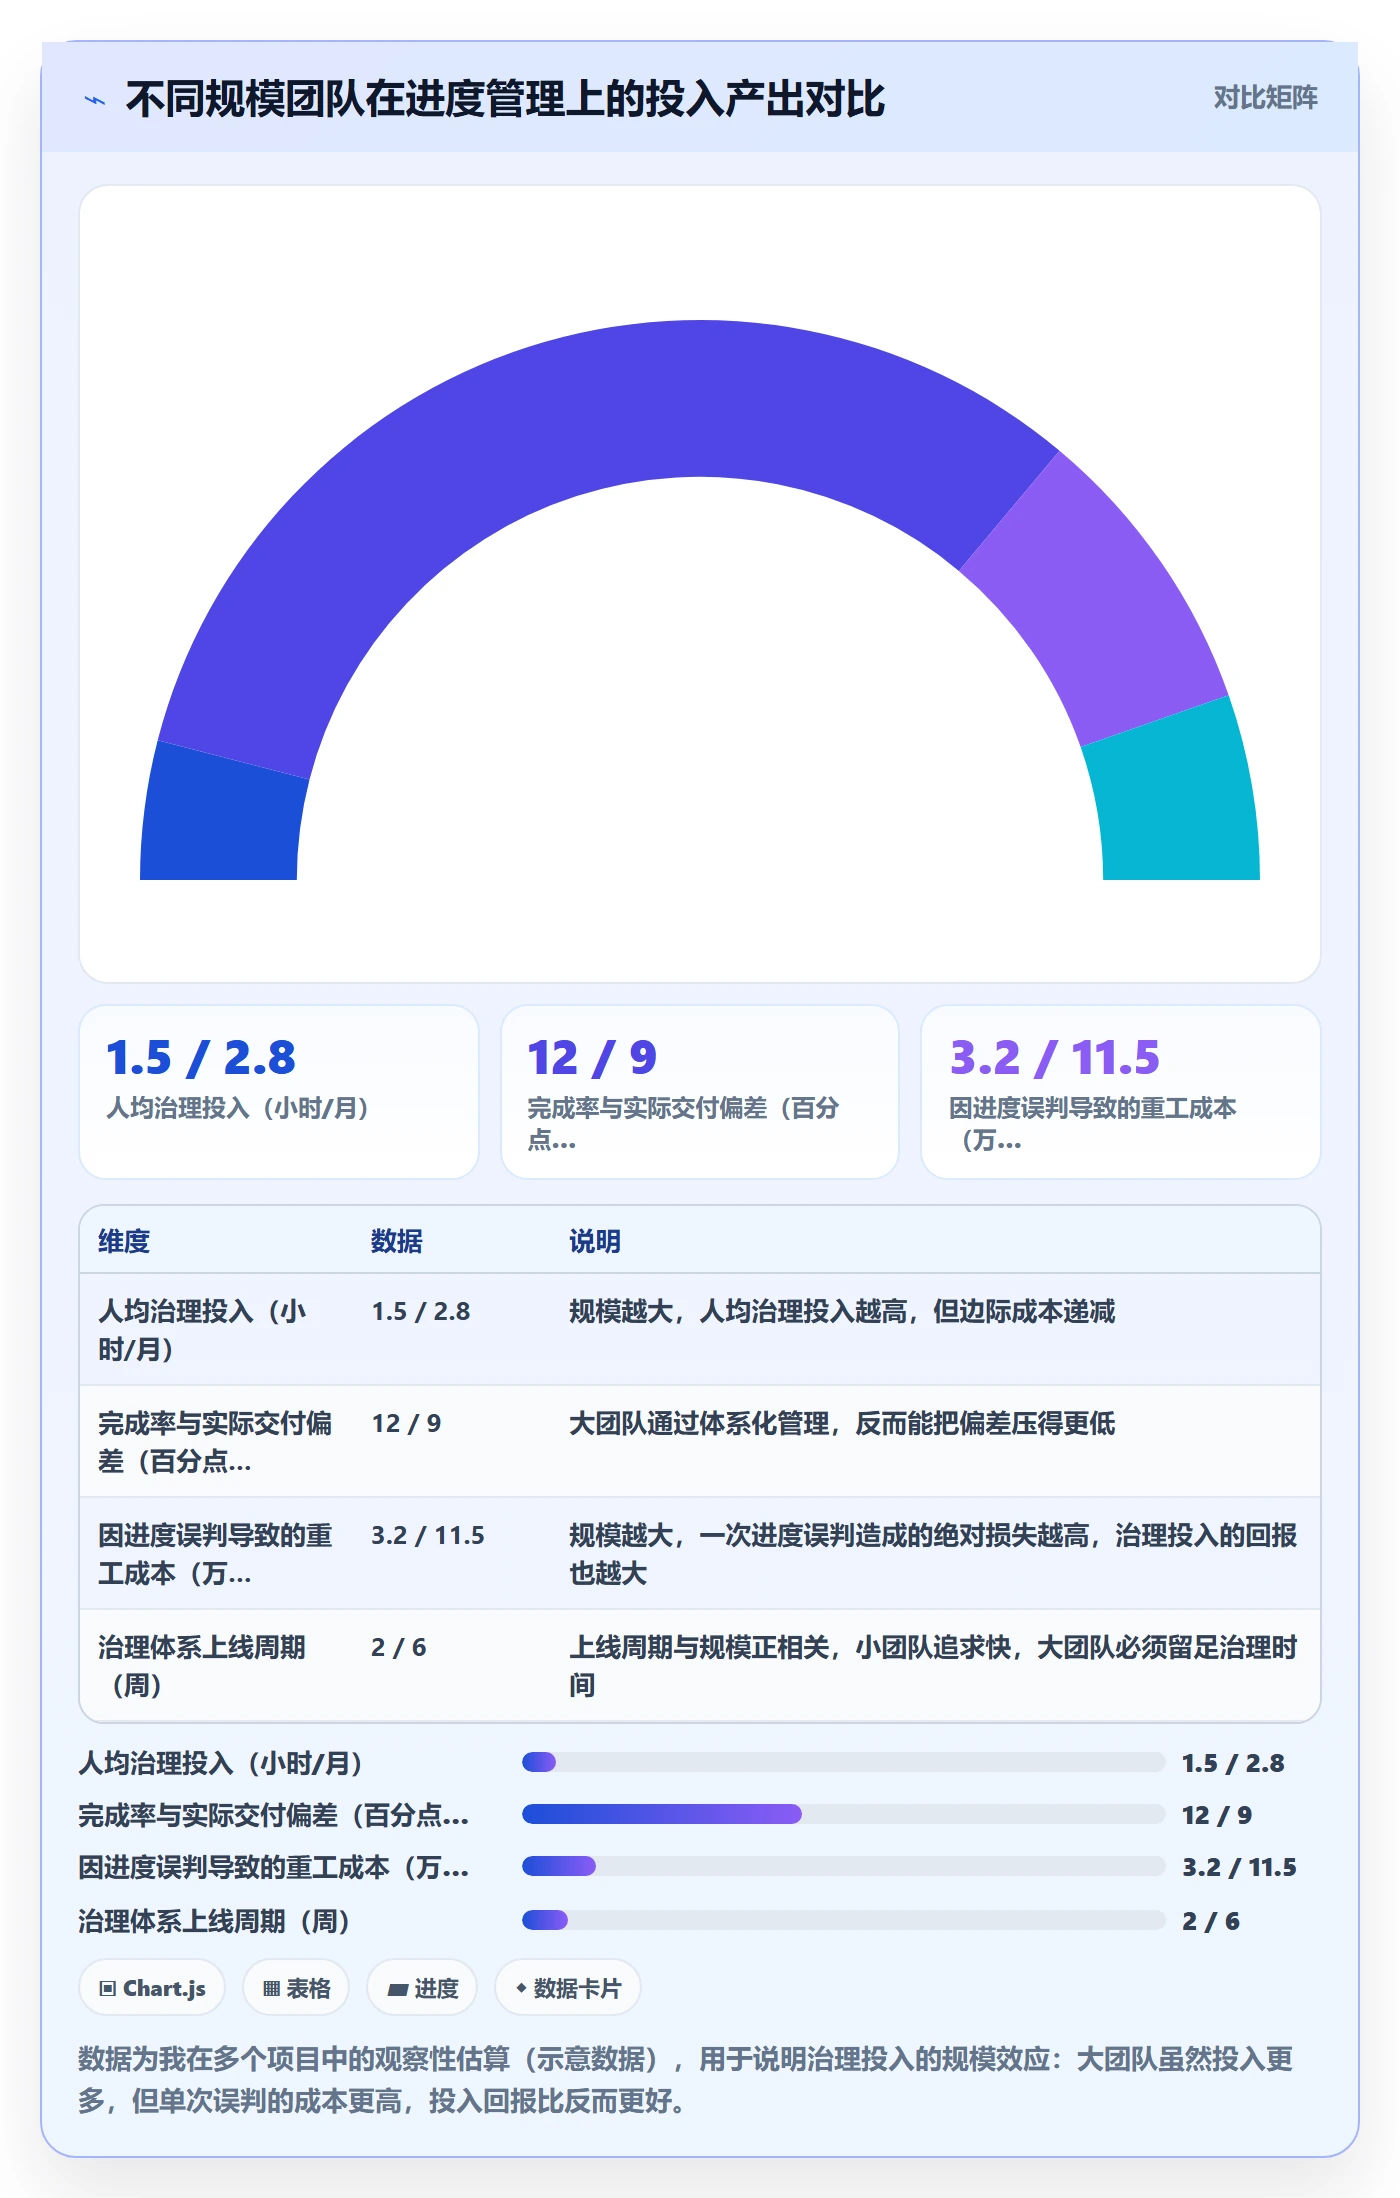This screenshot has height=2198, width=1400.
Task: Click description starting 上线周期与规模正相关
Action: [x=933, y=1666]
